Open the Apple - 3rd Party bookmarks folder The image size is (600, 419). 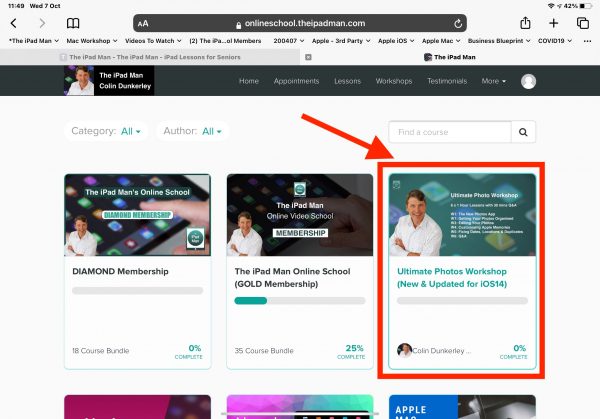point(341,41)
